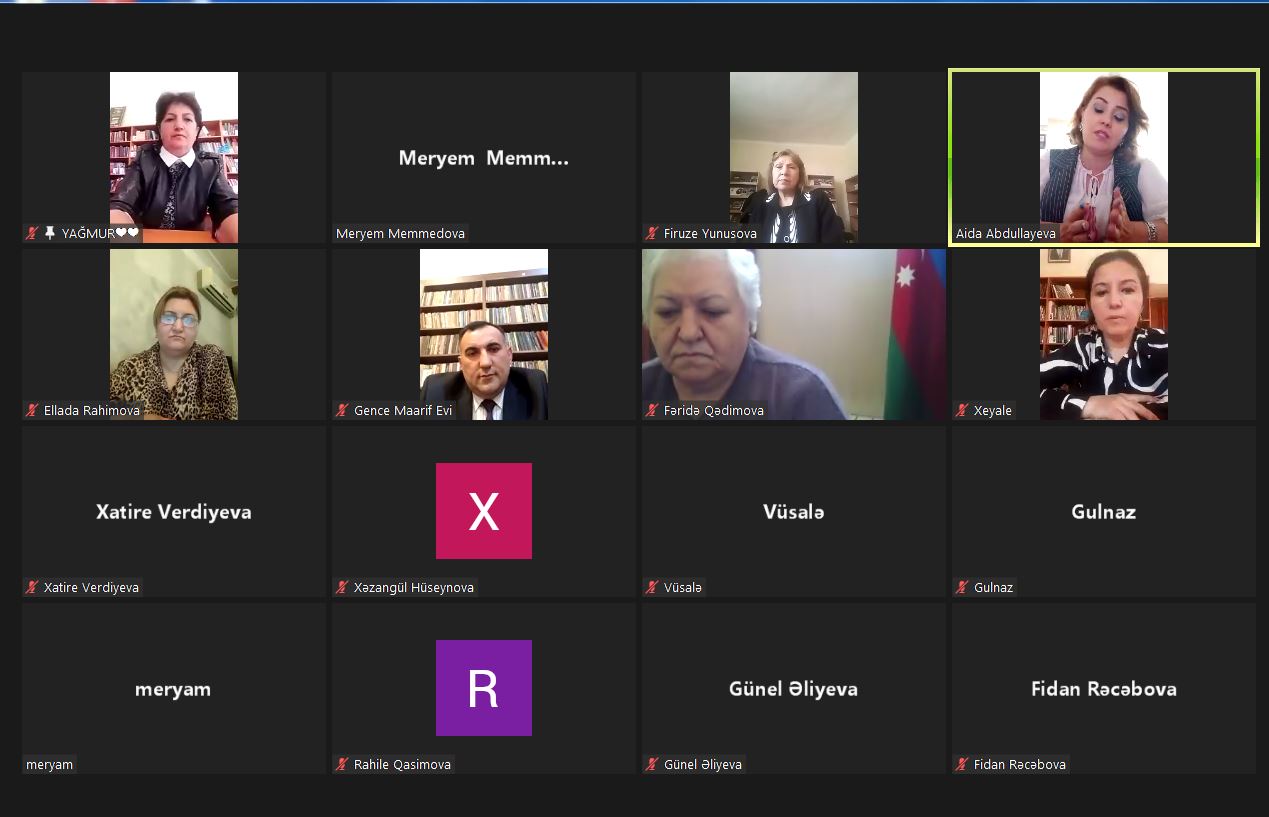Select the Meryem Memmedova participant tile
The image size is (1269, 817).
tap(483, 158)
